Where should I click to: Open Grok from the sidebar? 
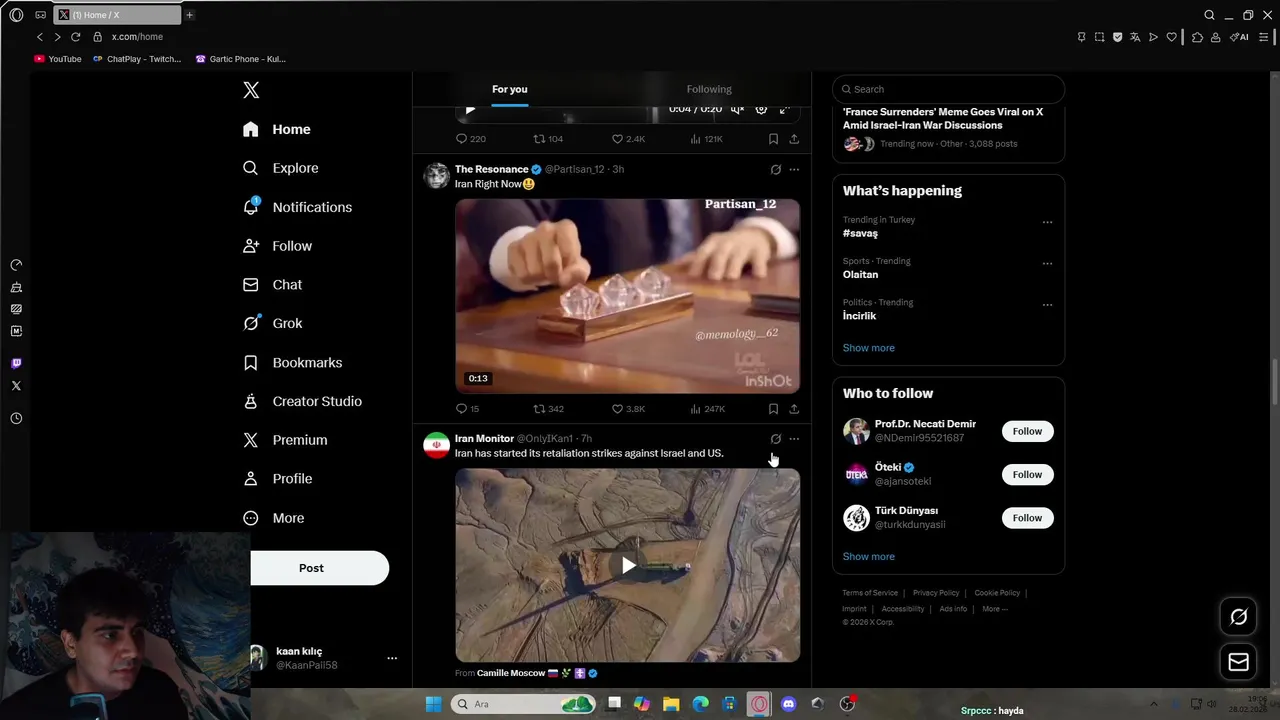272,323
